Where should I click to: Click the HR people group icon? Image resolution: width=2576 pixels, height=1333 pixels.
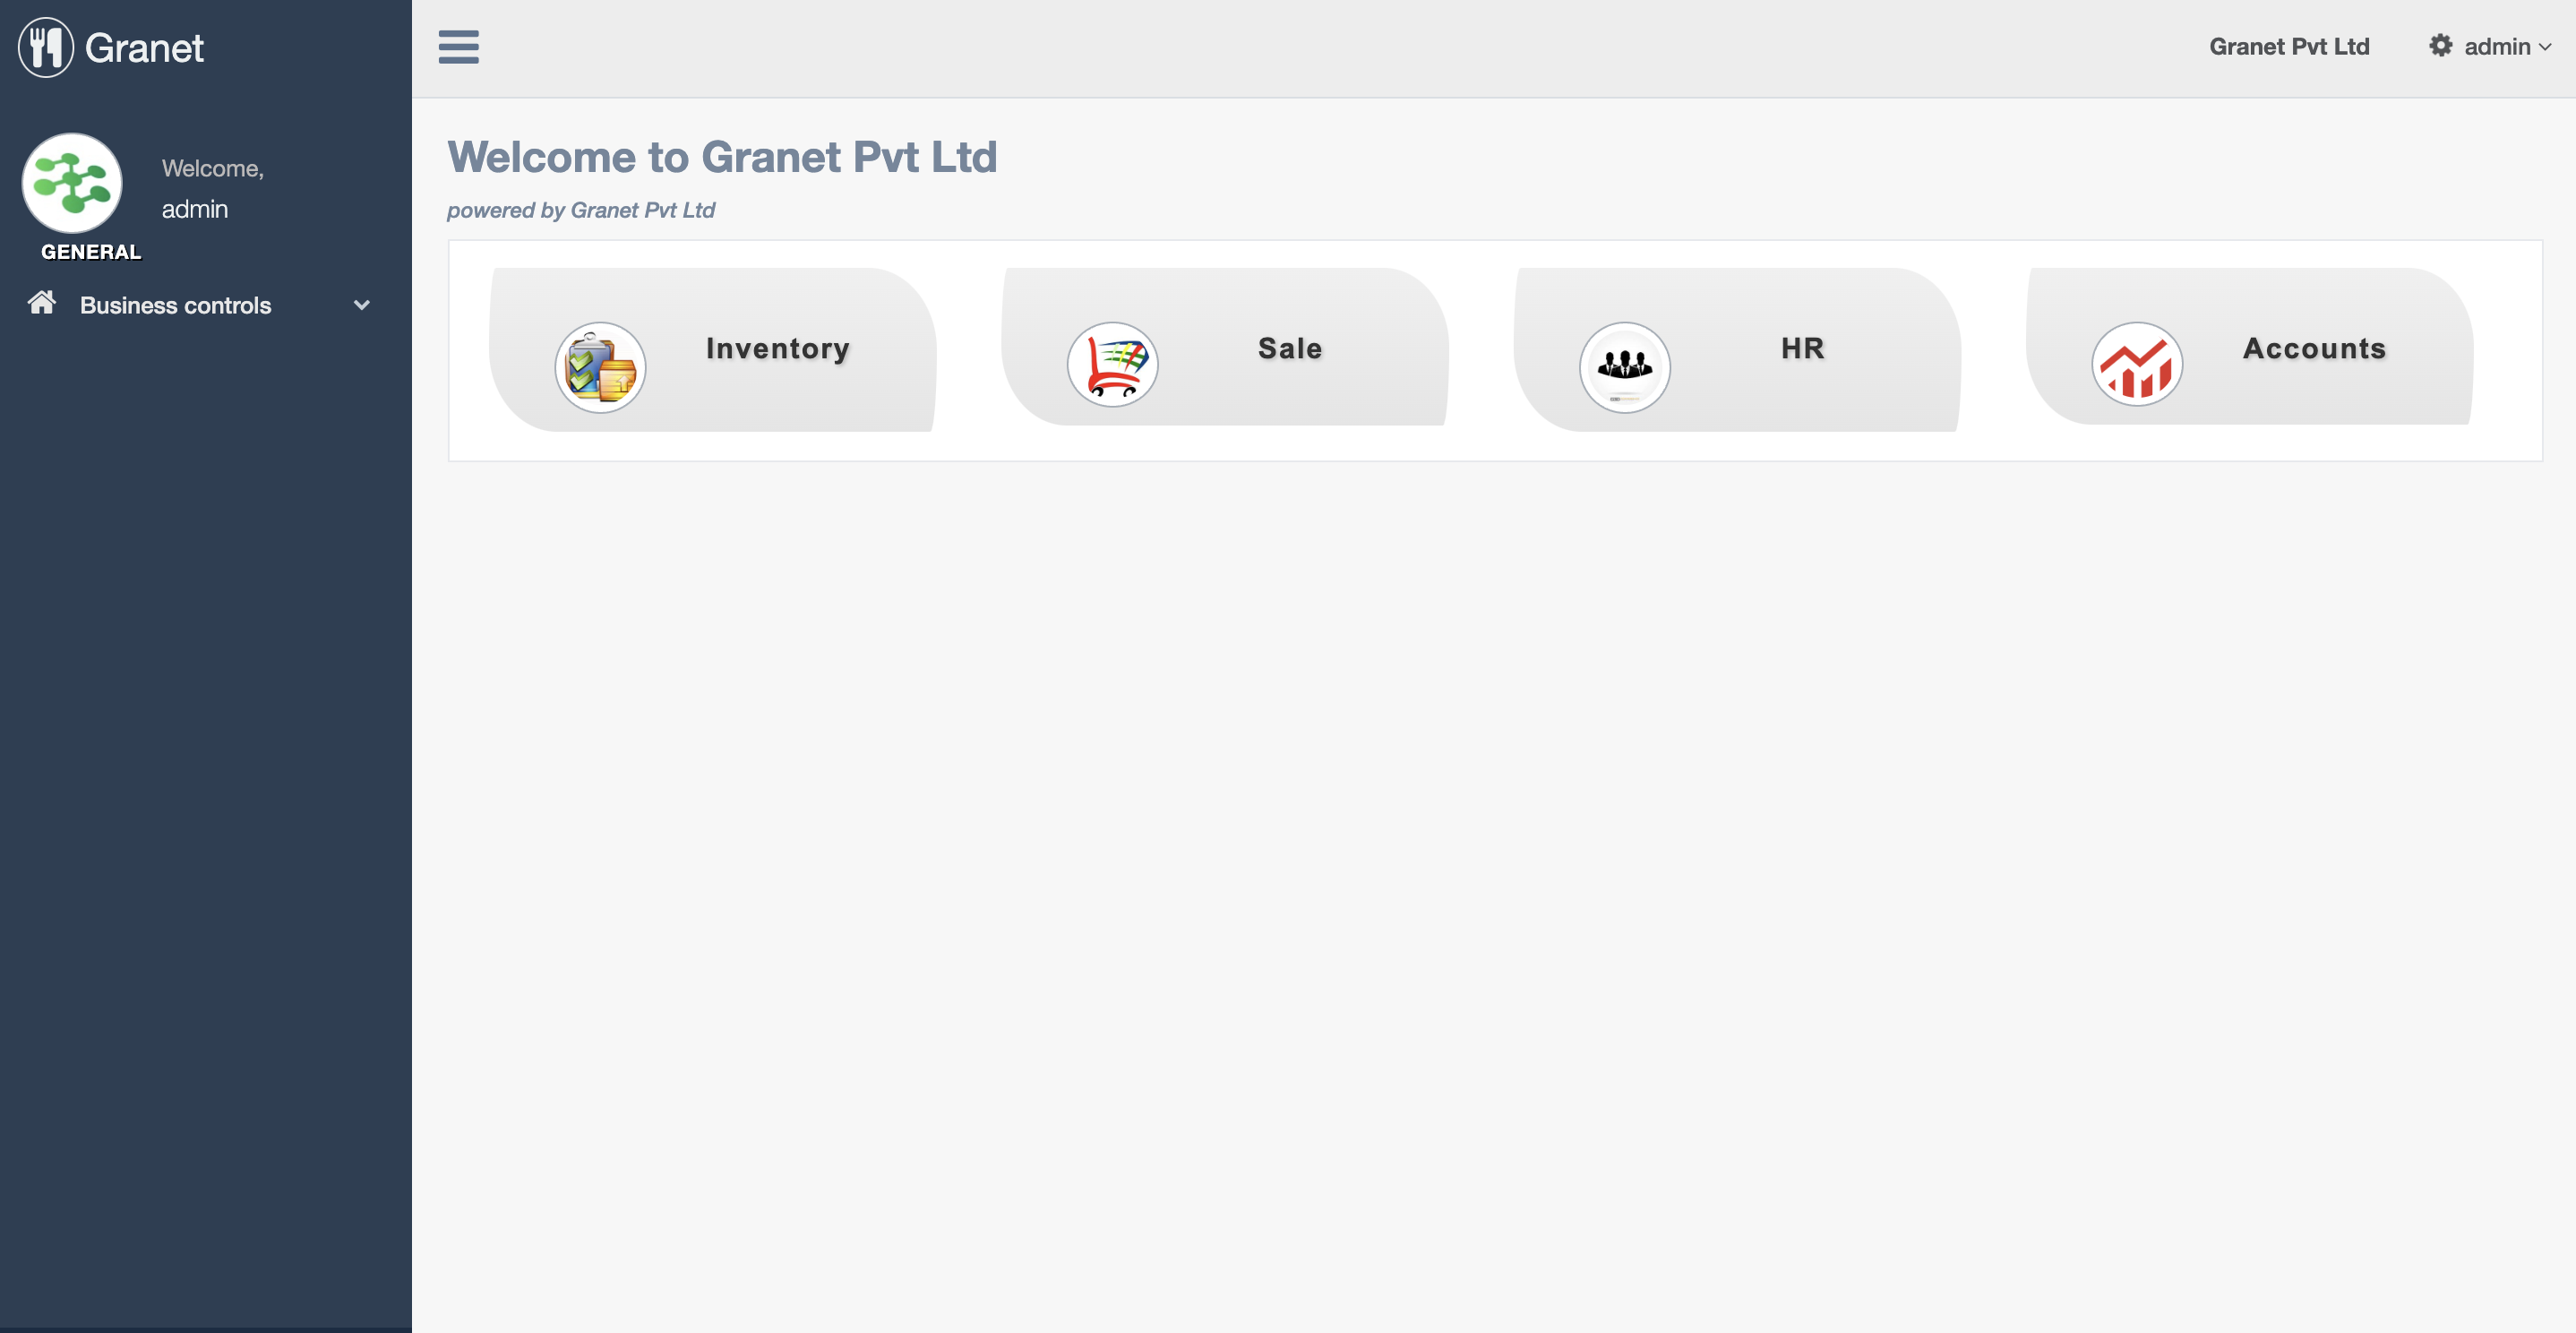[1624, 367]
